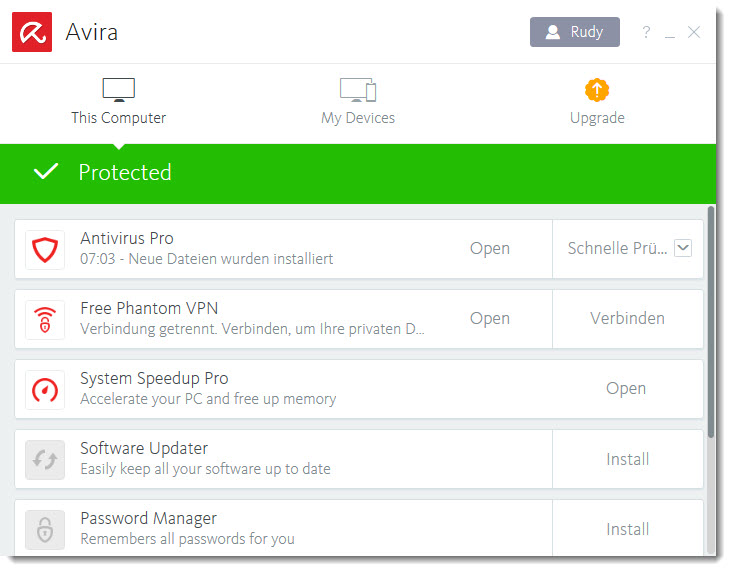Select the This Computer tab

tap(118, 102)
